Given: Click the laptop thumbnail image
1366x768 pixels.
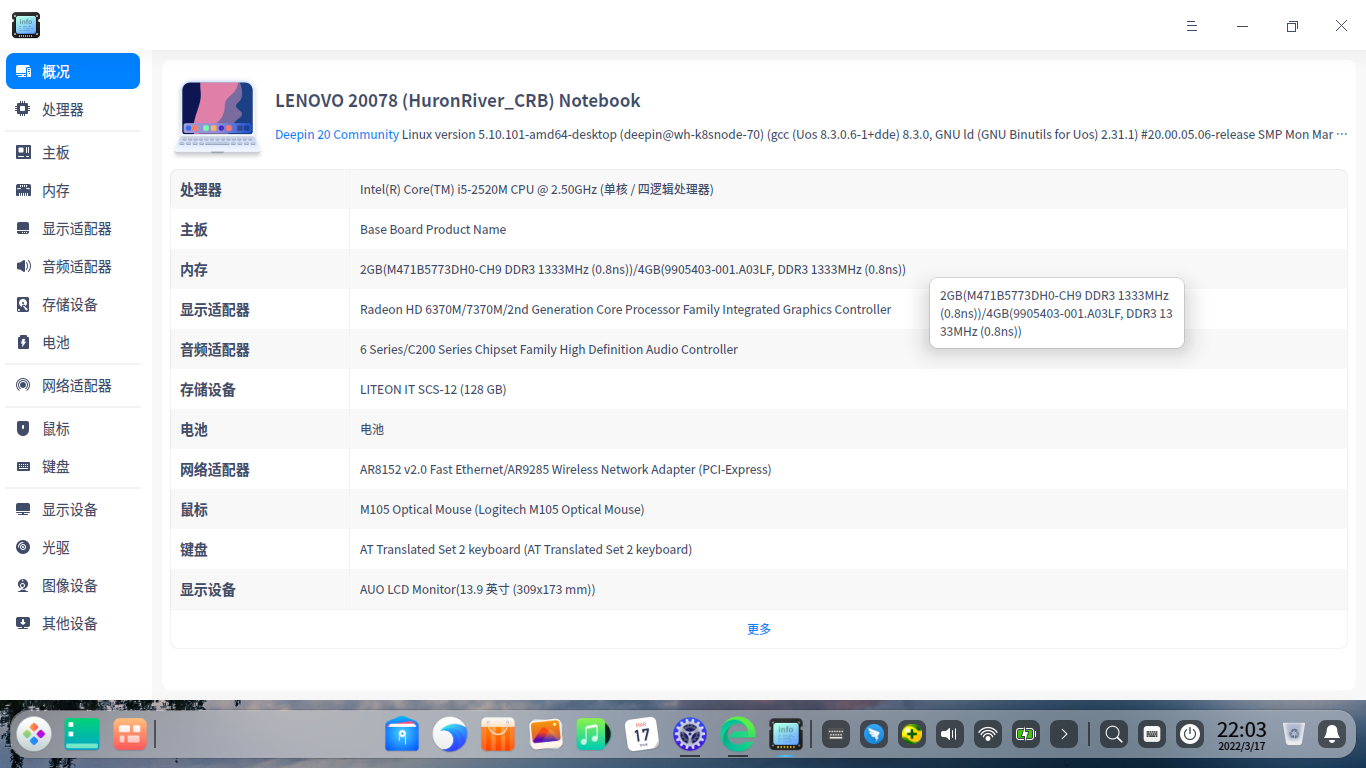Looking at the screenshot, I should coord(217,117).
